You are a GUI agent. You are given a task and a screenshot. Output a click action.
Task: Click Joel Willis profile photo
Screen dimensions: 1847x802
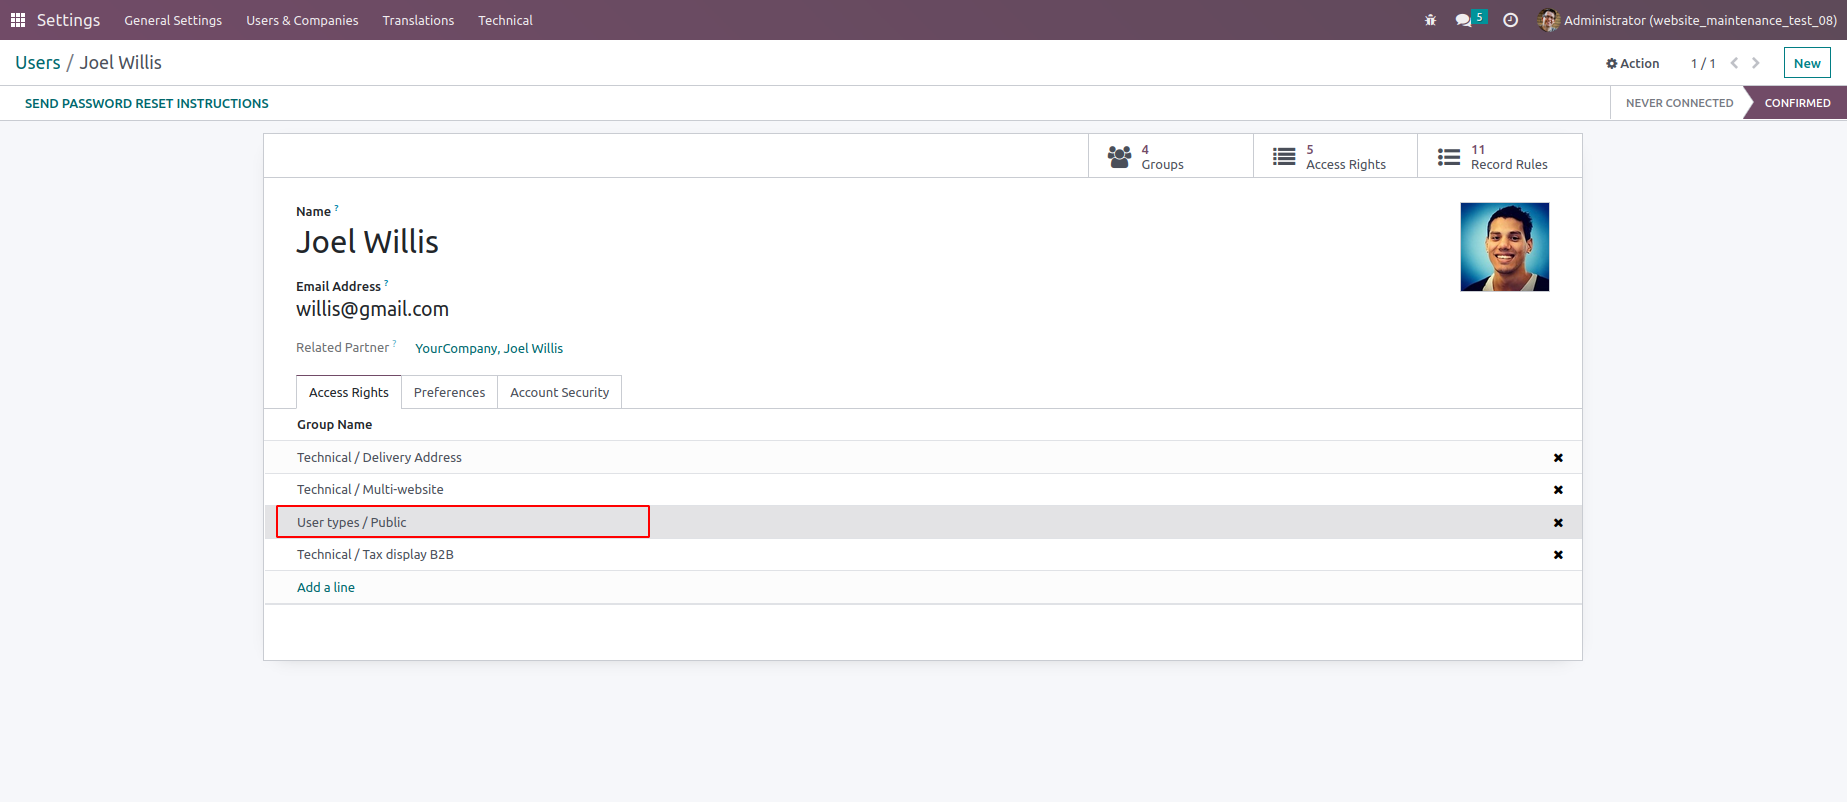point(1505,247)
